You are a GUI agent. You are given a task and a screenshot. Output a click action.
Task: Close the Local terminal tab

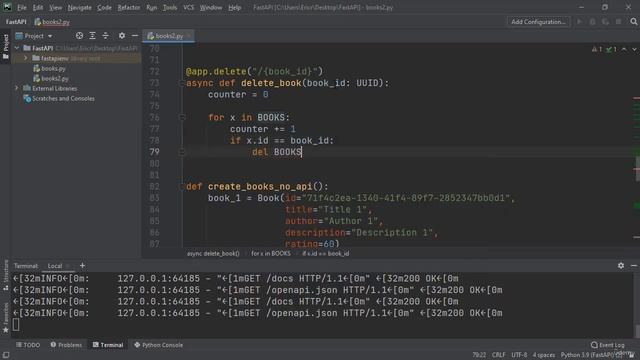pos(68,266)
